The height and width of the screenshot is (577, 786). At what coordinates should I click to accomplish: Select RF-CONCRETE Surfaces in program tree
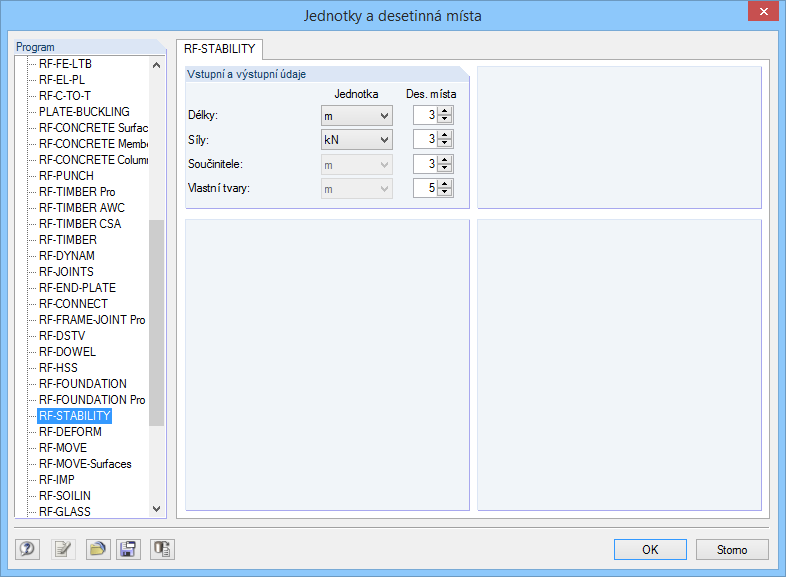click(x=93, y=128)
